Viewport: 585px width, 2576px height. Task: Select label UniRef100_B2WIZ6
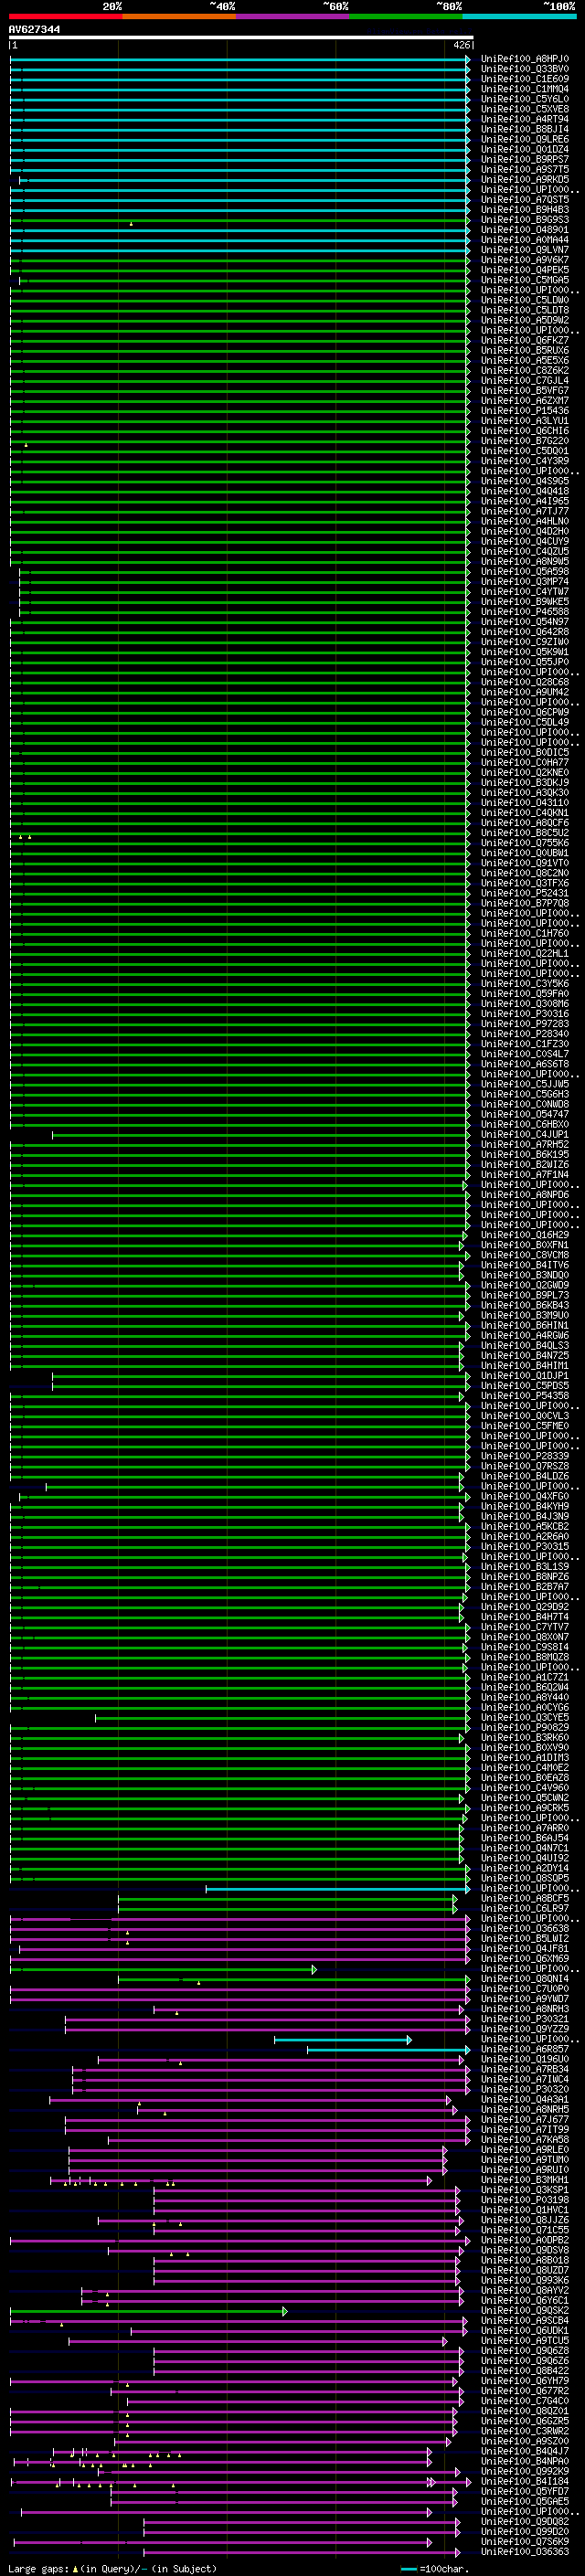tap(525, 1165)
